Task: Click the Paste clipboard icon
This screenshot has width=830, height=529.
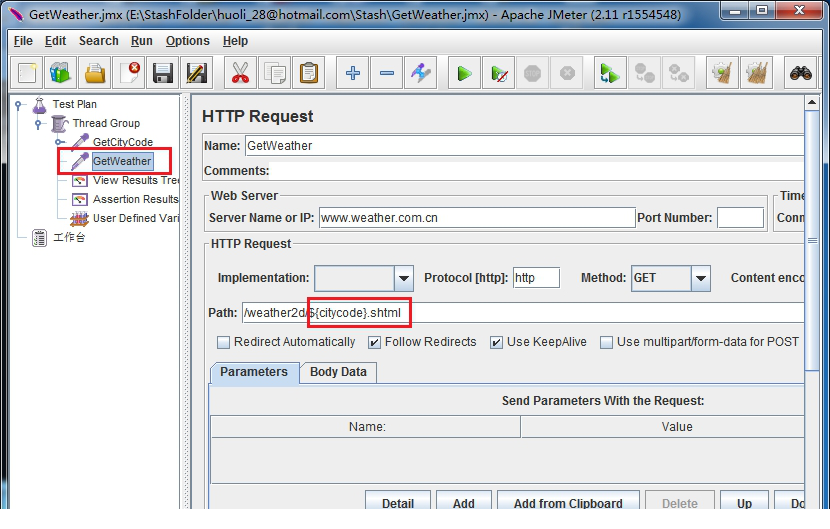Action: pyautogui.click(x=308, y=73)
